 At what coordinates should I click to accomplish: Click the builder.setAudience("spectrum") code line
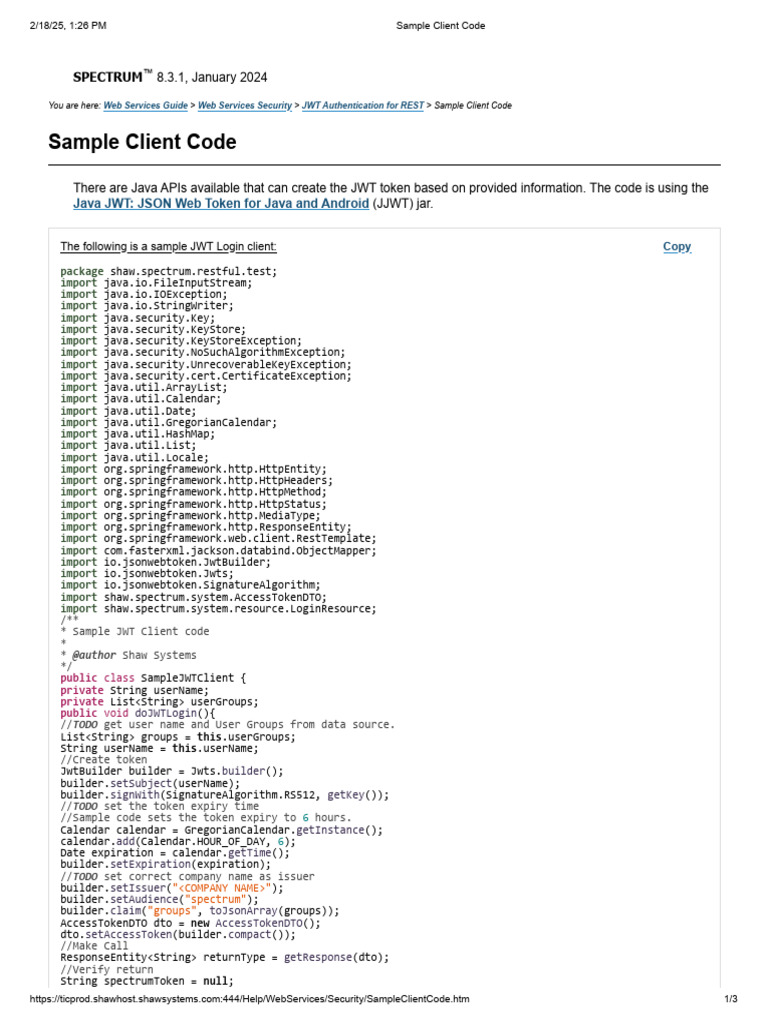(159, 899)
